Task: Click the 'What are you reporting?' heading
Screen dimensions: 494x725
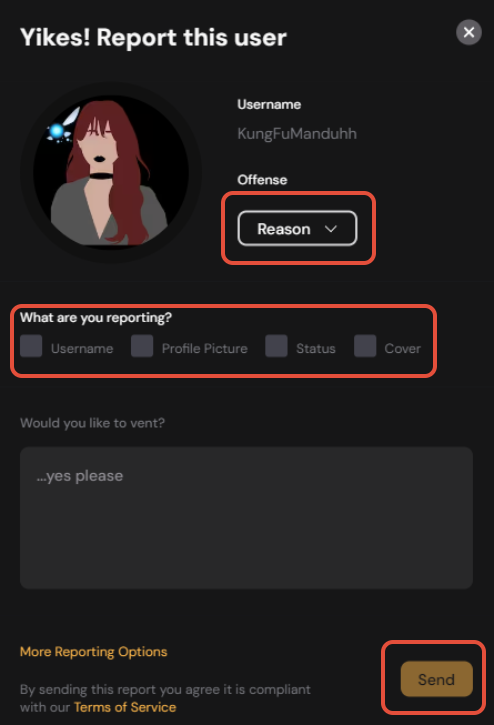Action: 96,318
